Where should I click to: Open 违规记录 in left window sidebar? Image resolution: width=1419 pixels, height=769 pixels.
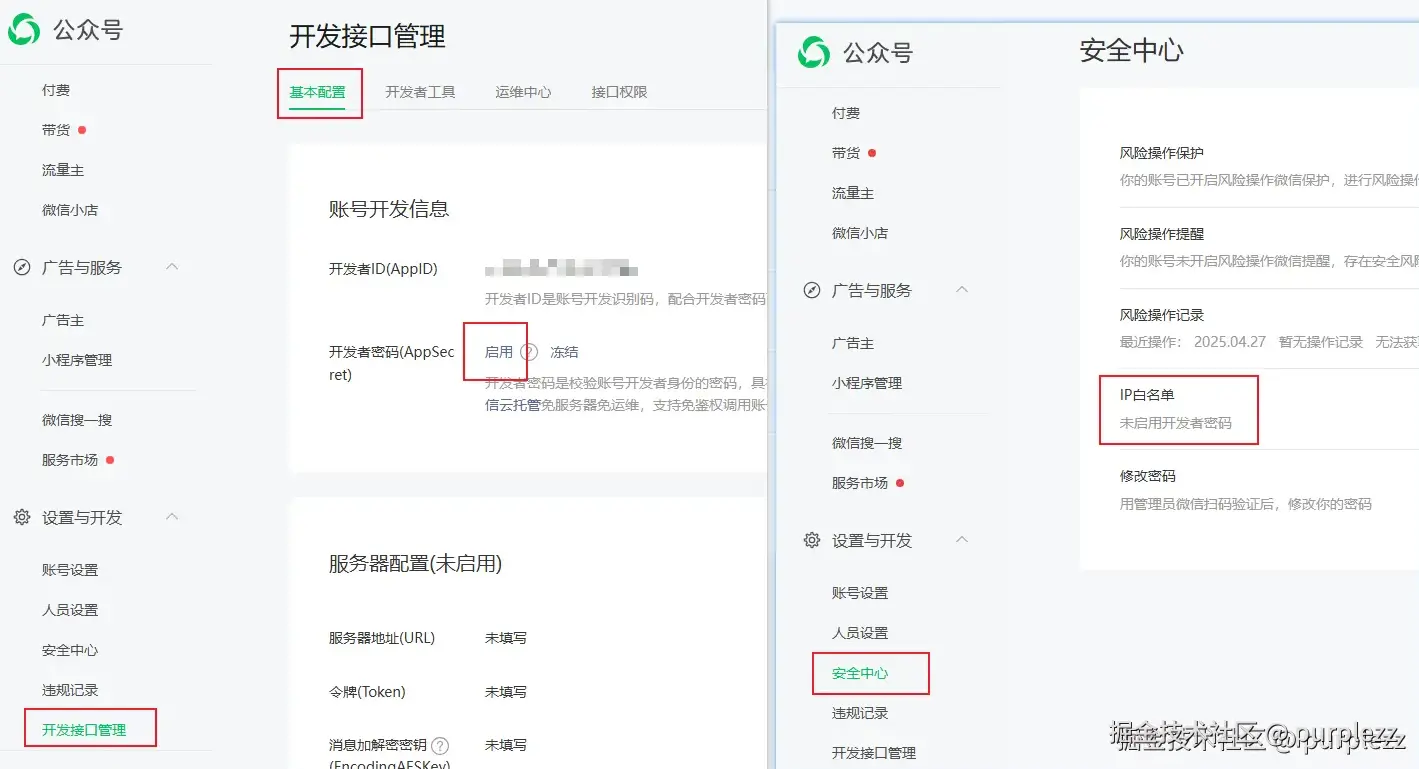[x=70, y=690]
